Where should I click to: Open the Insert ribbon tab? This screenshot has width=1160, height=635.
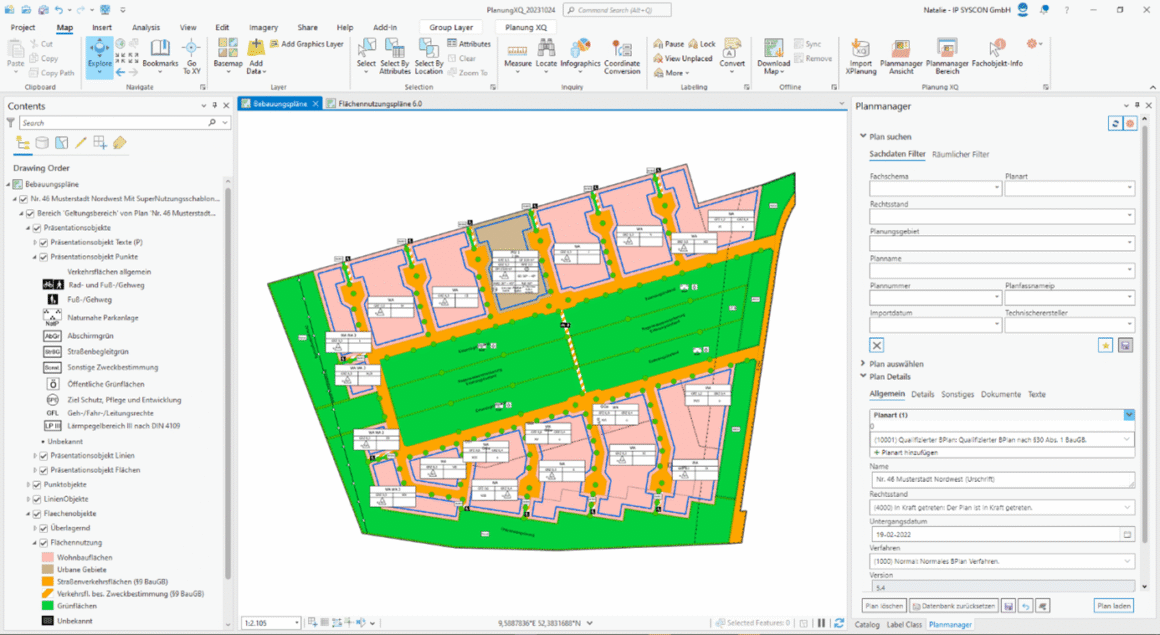pos(102,27)
